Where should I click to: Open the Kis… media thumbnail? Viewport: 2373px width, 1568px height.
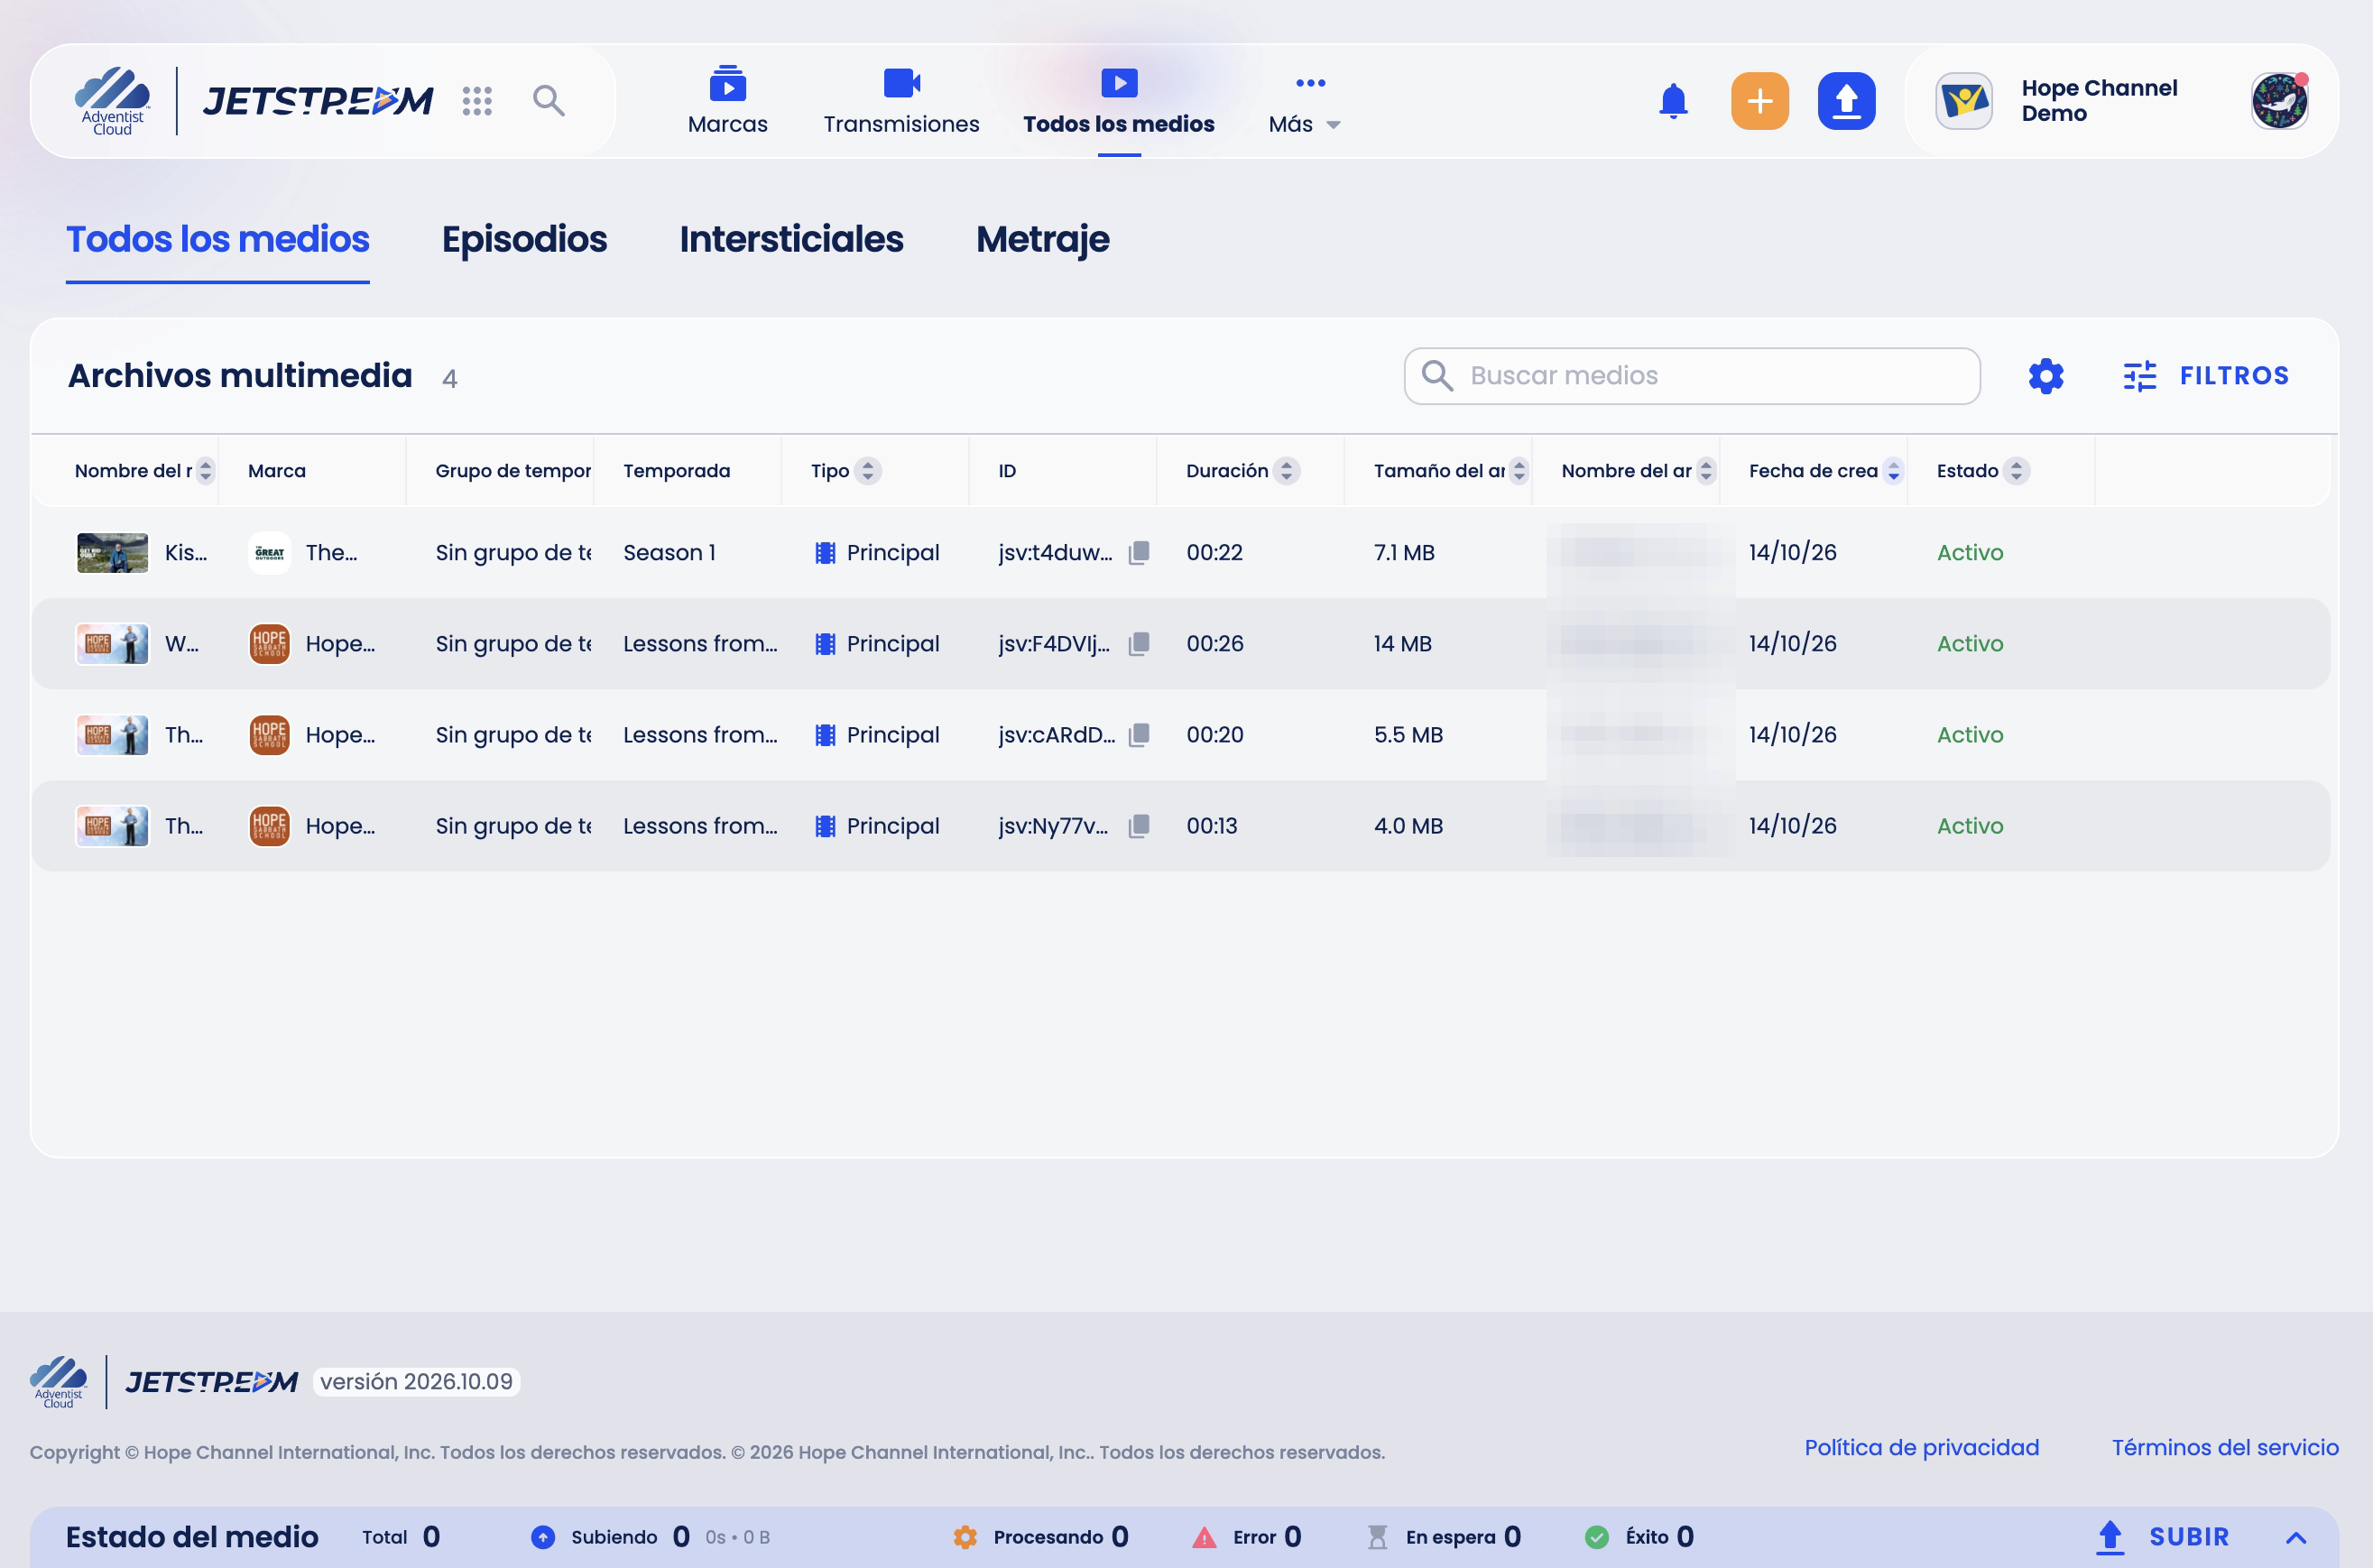tap(112, 553)
